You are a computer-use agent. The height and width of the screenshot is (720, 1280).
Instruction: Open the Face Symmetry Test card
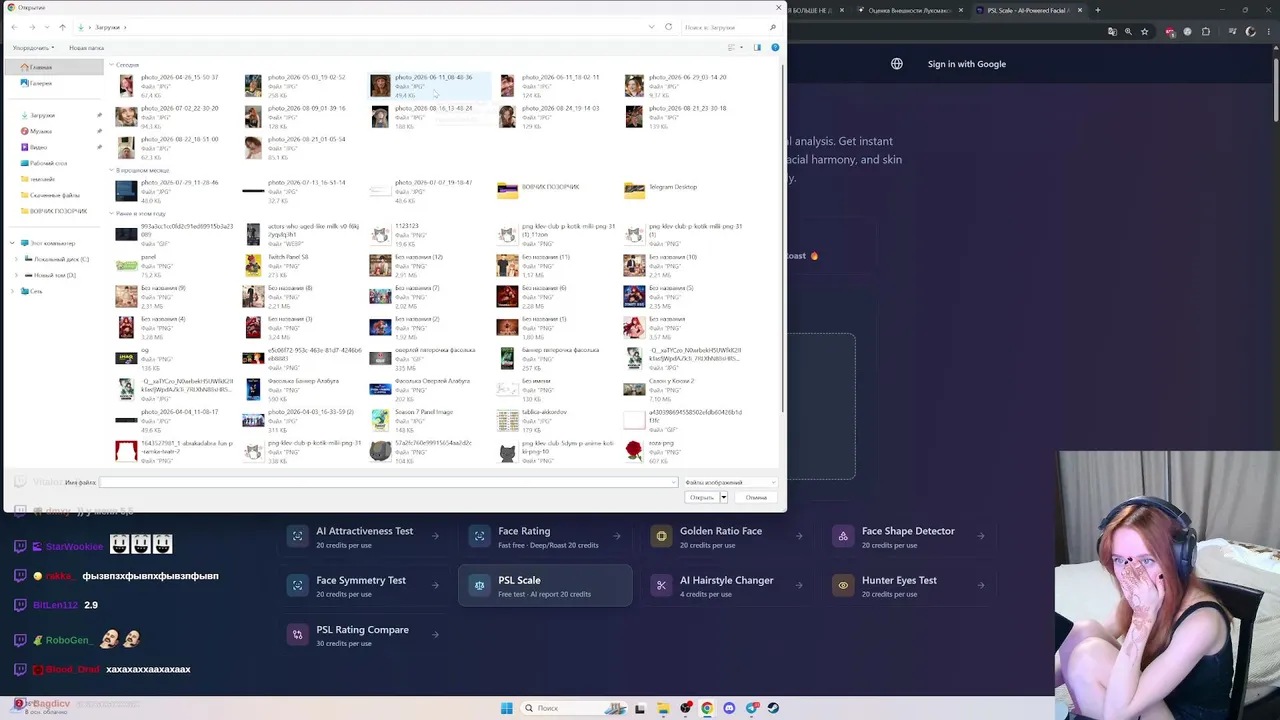363,586
